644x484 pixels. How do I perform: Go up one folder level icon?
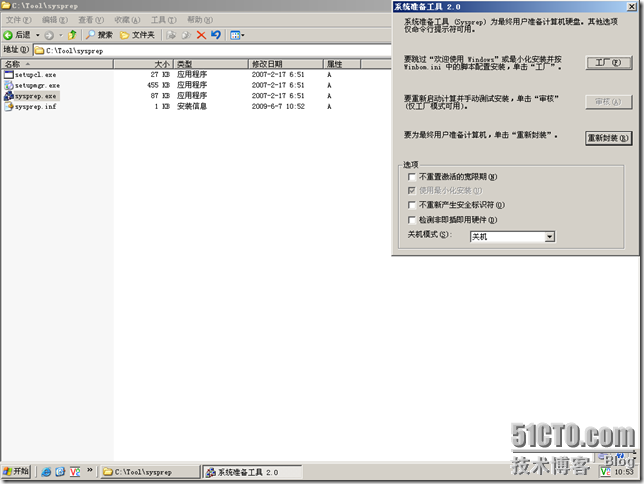(x=72, y=35)
